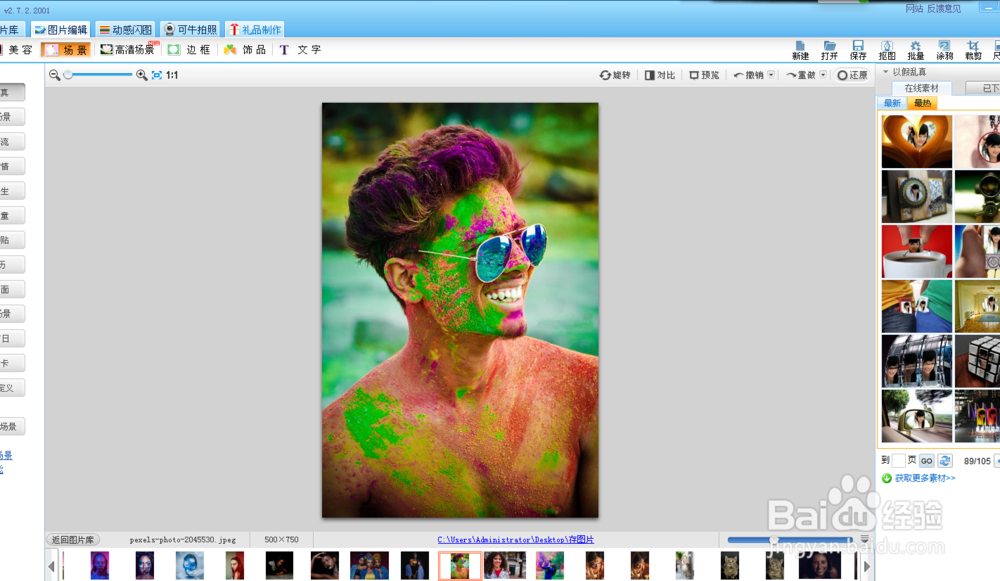Click filmstrip scroll-right arrow
The height and width of the screenshot is (581, 1000).
[867, 566]
